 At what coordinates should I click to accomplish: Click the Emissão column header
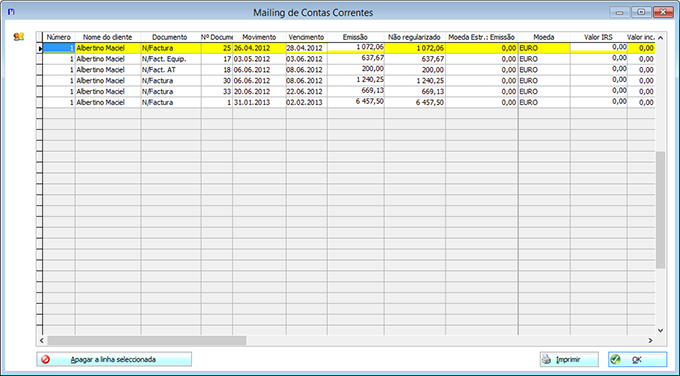355,37
